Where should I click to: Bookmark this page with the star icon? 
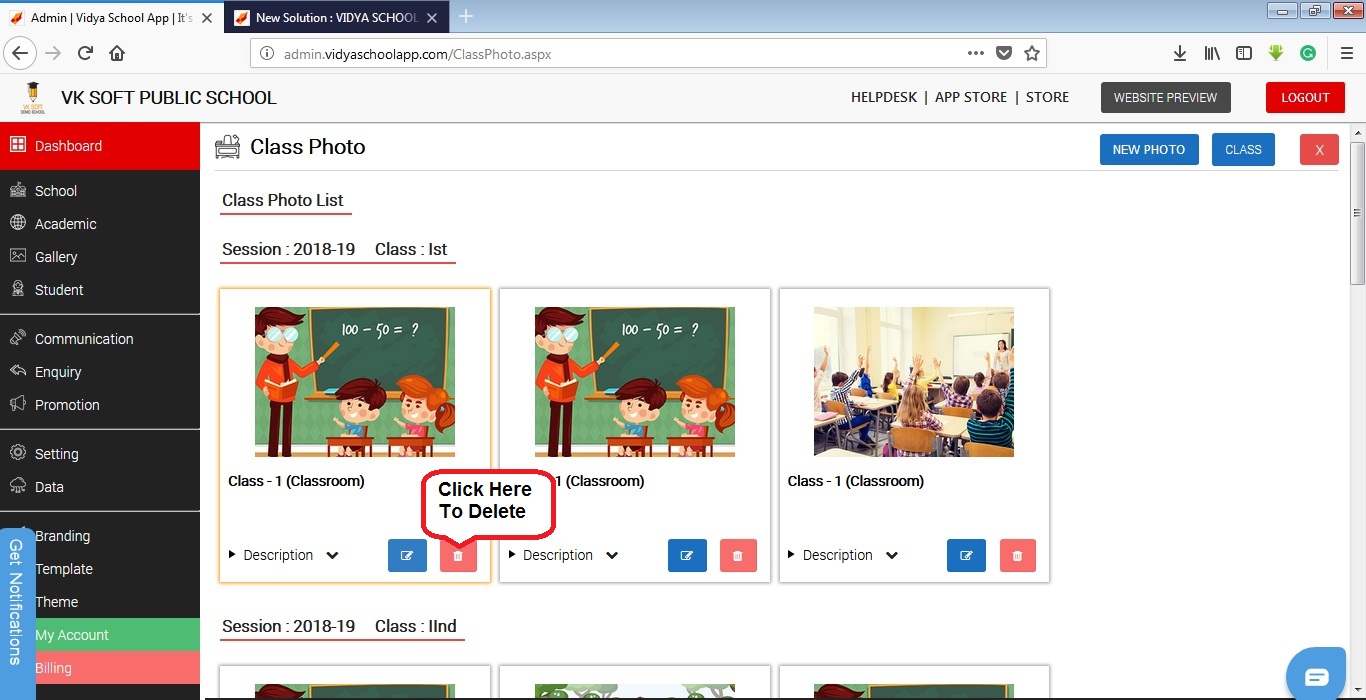click(1032, 53)
